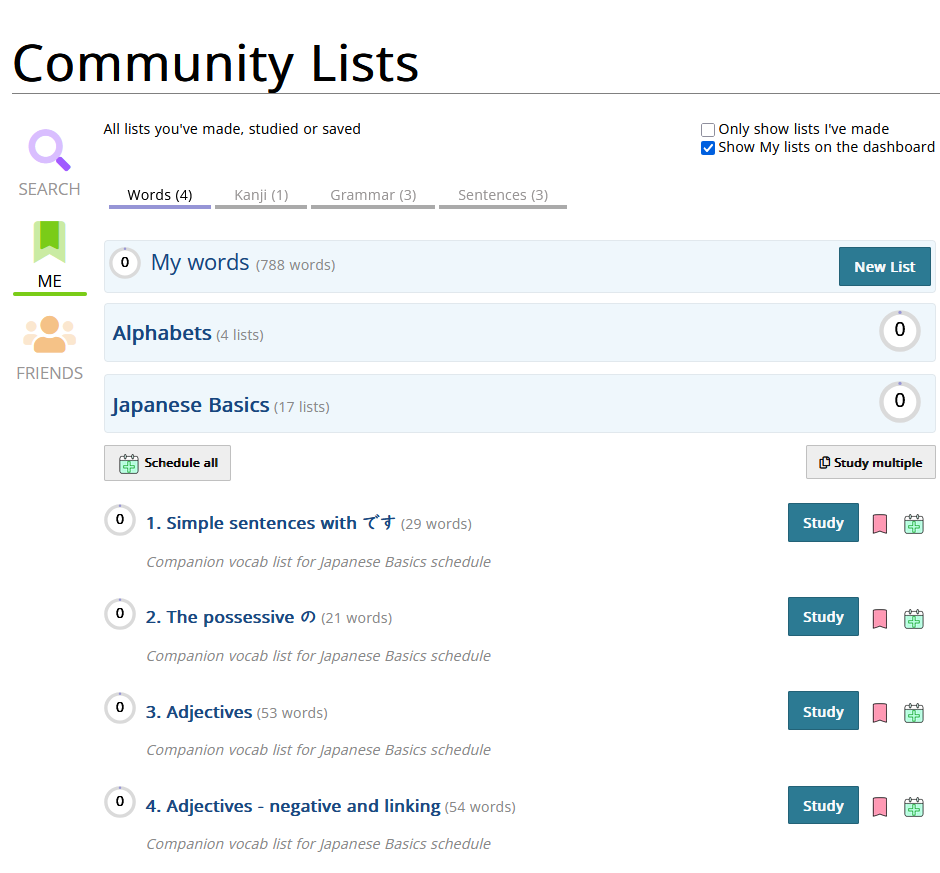This screenshot has height=873, width=940.
Task: Click pink bookmark icon for Simple sentences list
Action: pos(880,523)
